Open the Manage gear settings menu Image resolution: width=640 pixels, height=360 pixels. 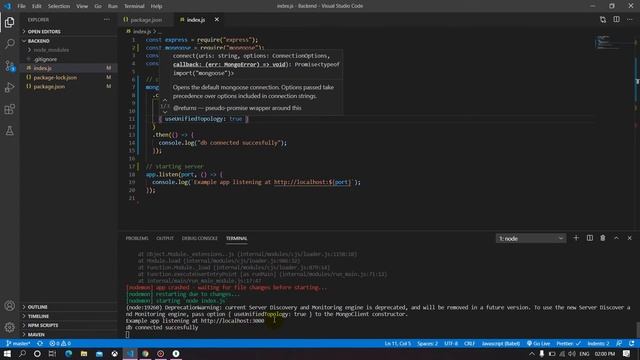[9, 327]
